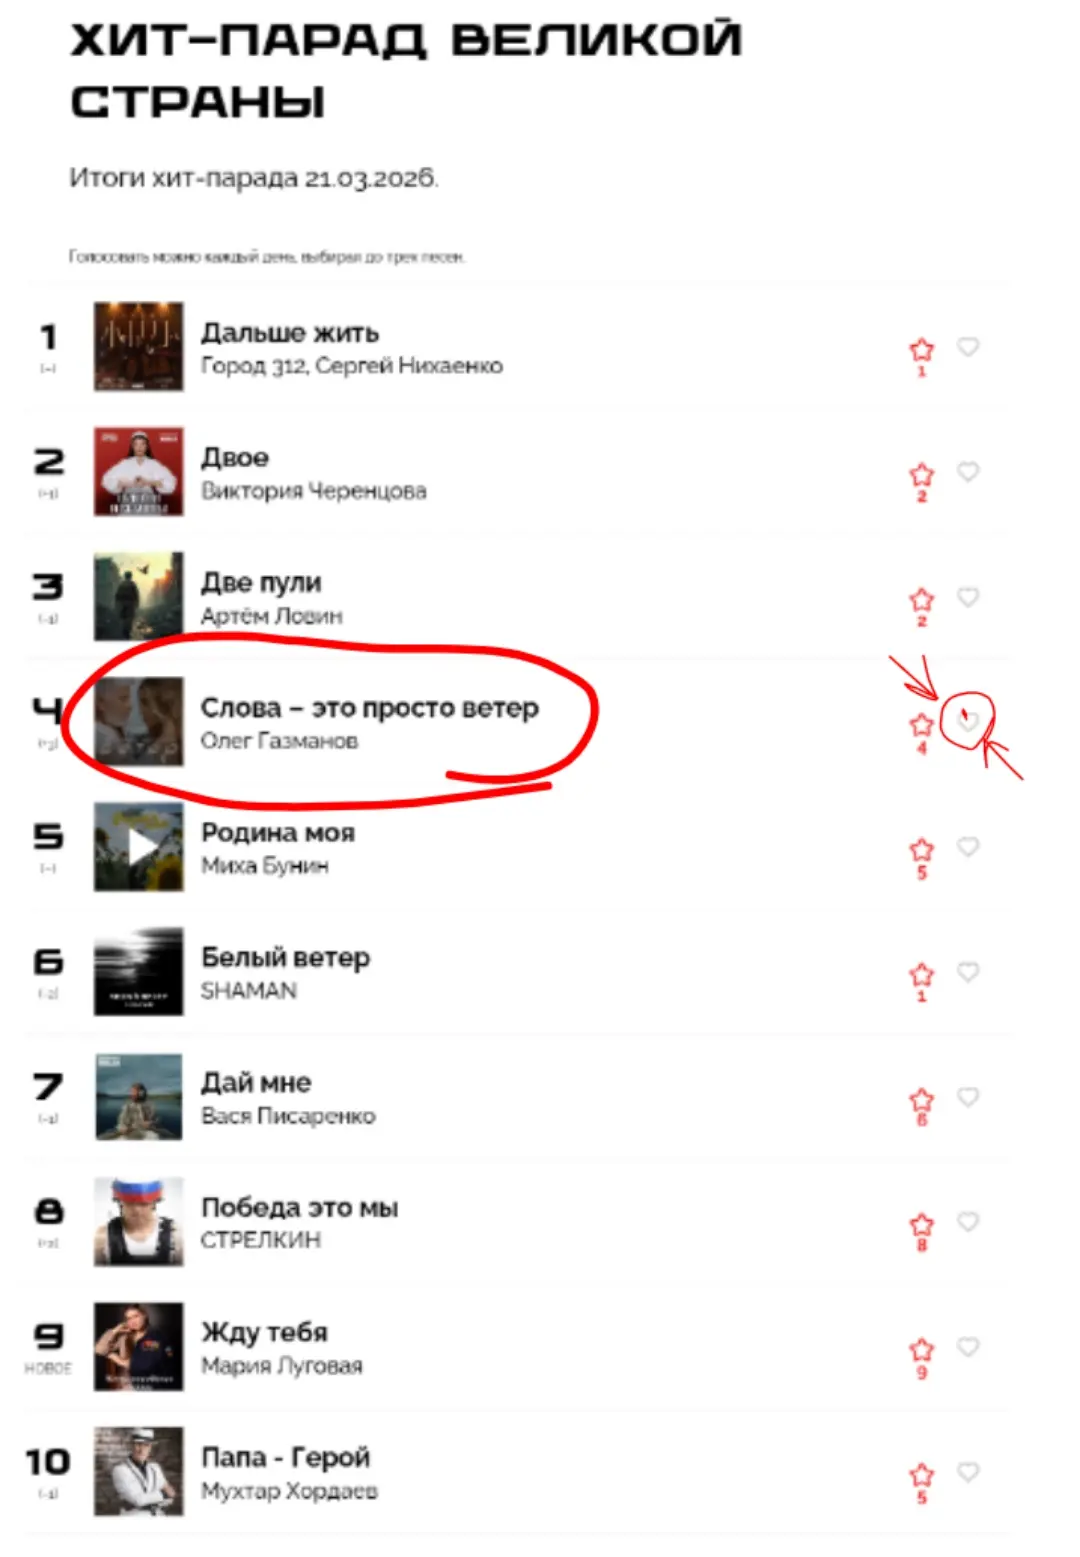Open song title Слова – это просто ветер
The height and width of the screenshot is (1557, 1080).
click(x=370, y=708)
